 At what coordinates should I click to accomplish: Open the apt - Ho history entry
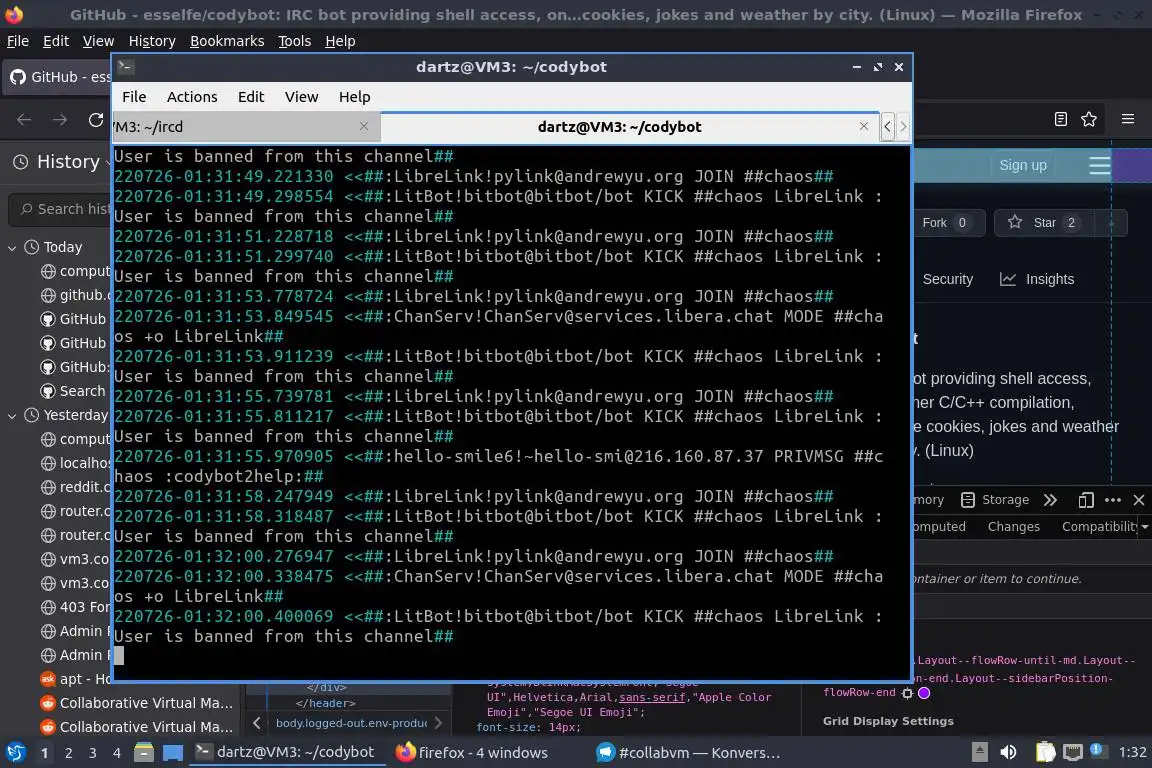tap(75, 679)
